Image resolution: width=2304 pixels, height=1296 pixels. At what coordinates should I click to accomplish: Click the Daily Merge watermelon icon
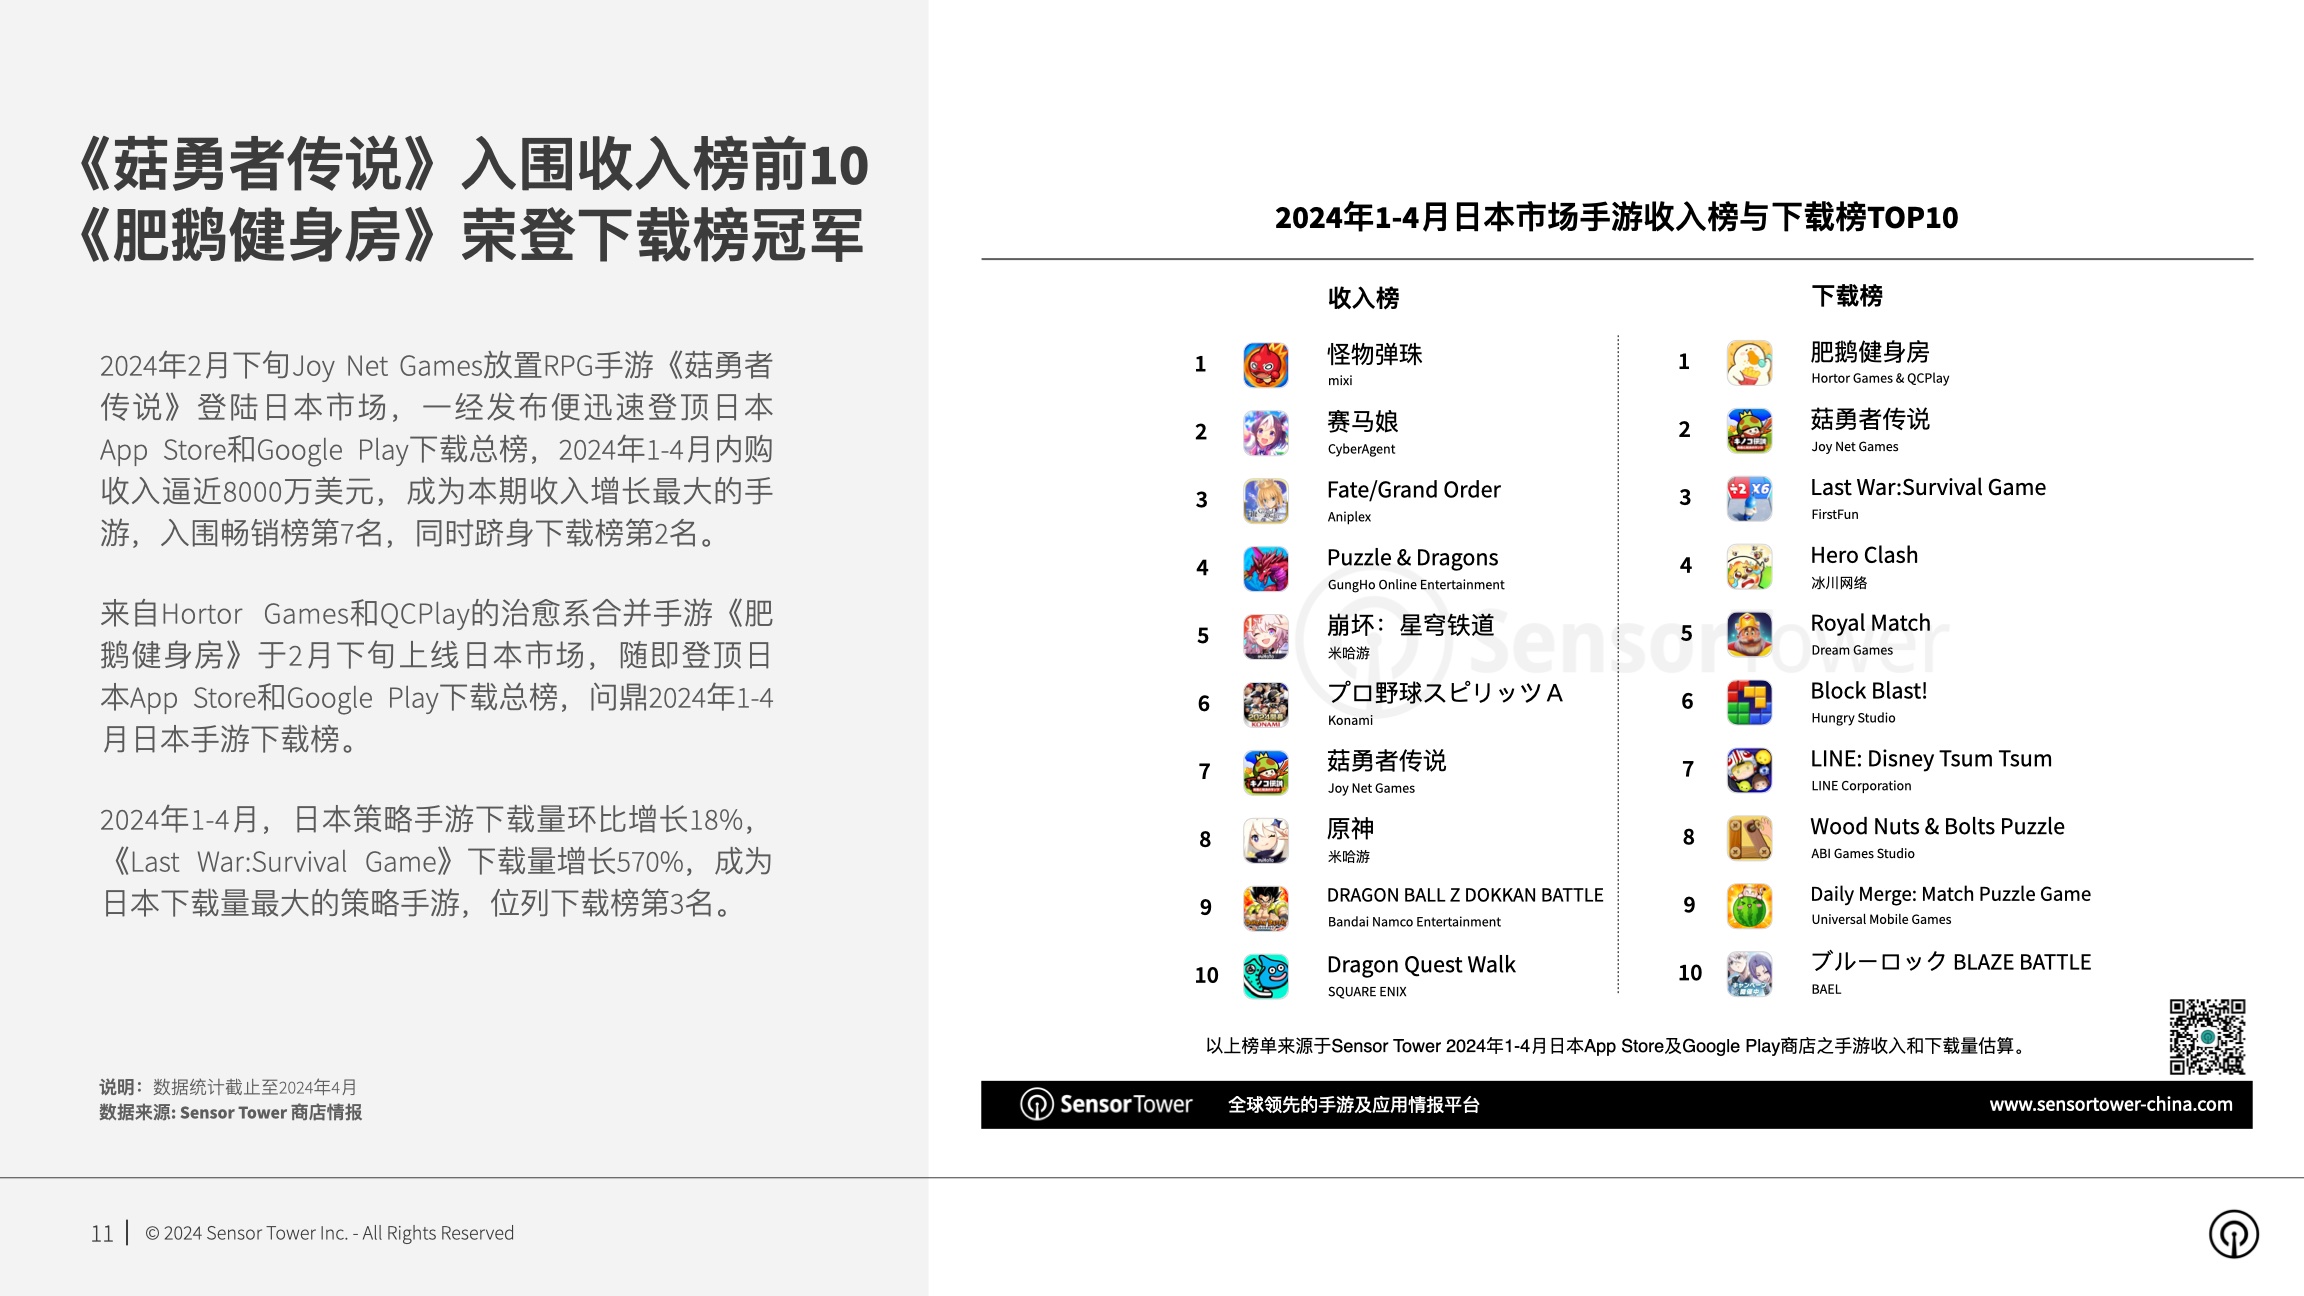[x=1749, y=906]
